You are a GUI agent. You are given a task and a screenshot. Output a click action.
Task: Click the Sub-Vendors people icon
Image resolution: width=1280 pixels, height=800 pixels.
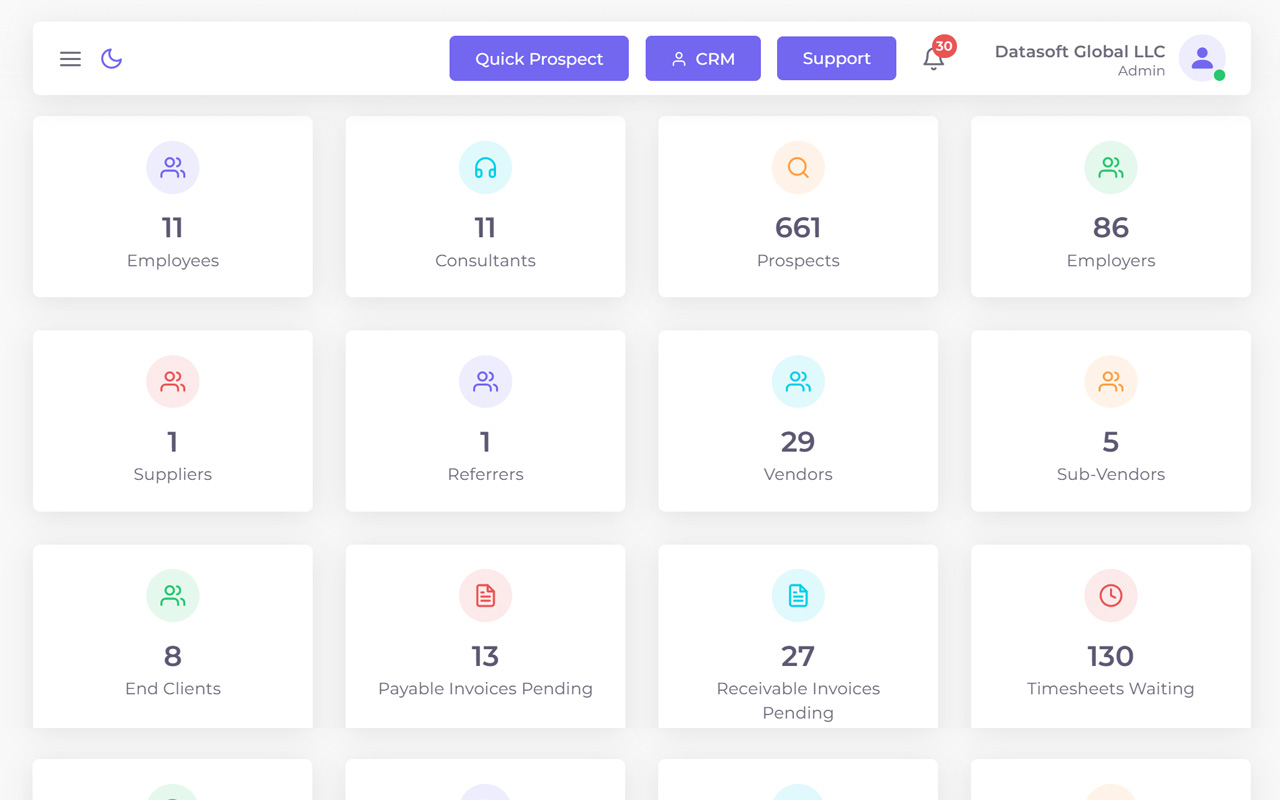1111,381
